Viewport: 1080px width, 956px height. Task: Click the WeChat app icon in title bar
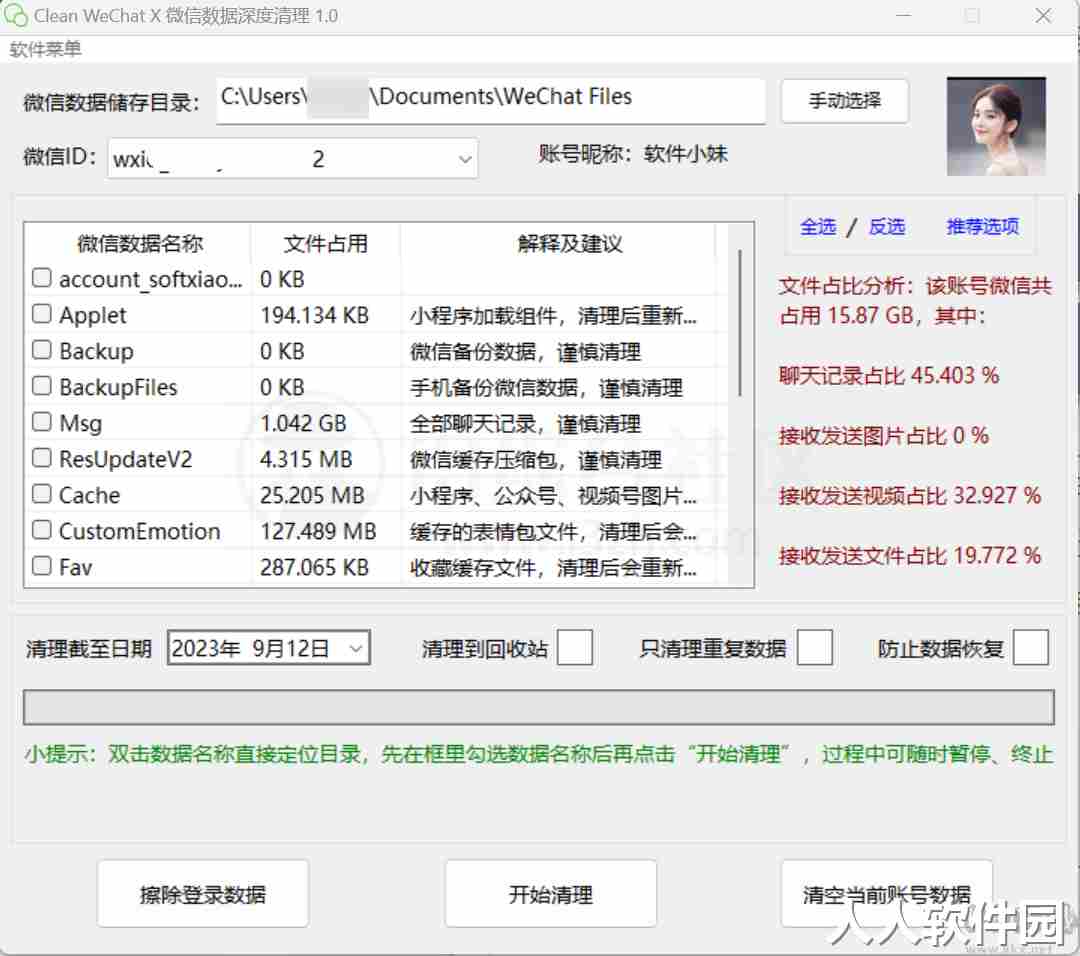click(x=16, y=15)
